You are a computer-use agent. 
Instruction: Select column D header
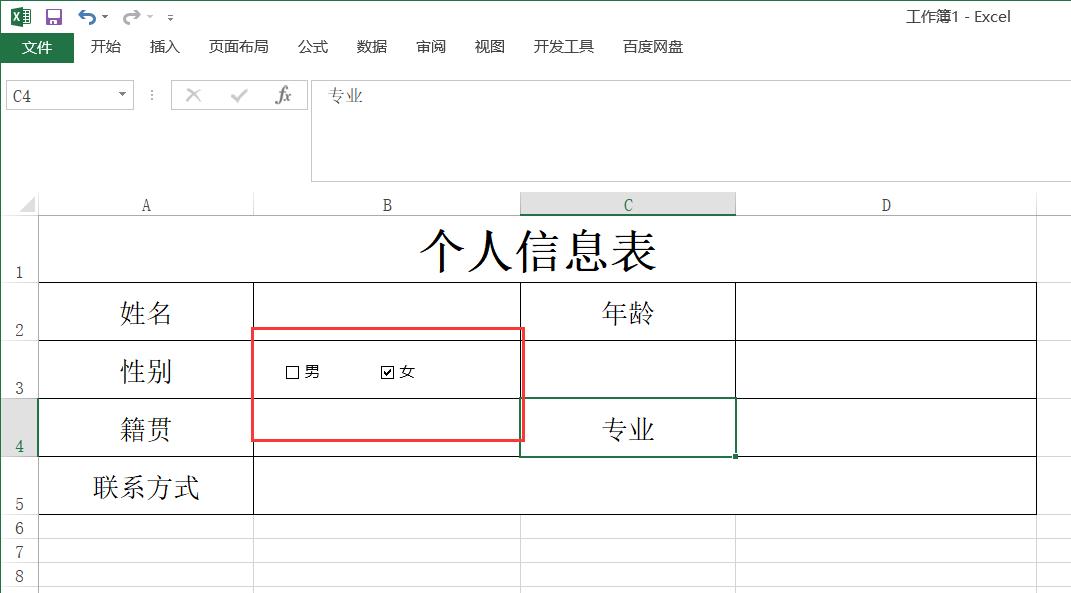pos(886,205)
